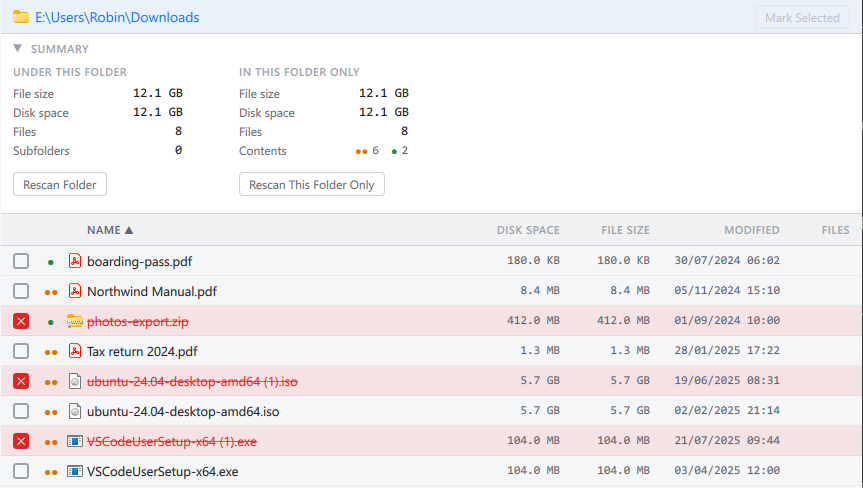Viewport: 863px width, 488px height.
Task: Open the E:\Users\Robin\Downloads path link
Action: pos(117,17)
